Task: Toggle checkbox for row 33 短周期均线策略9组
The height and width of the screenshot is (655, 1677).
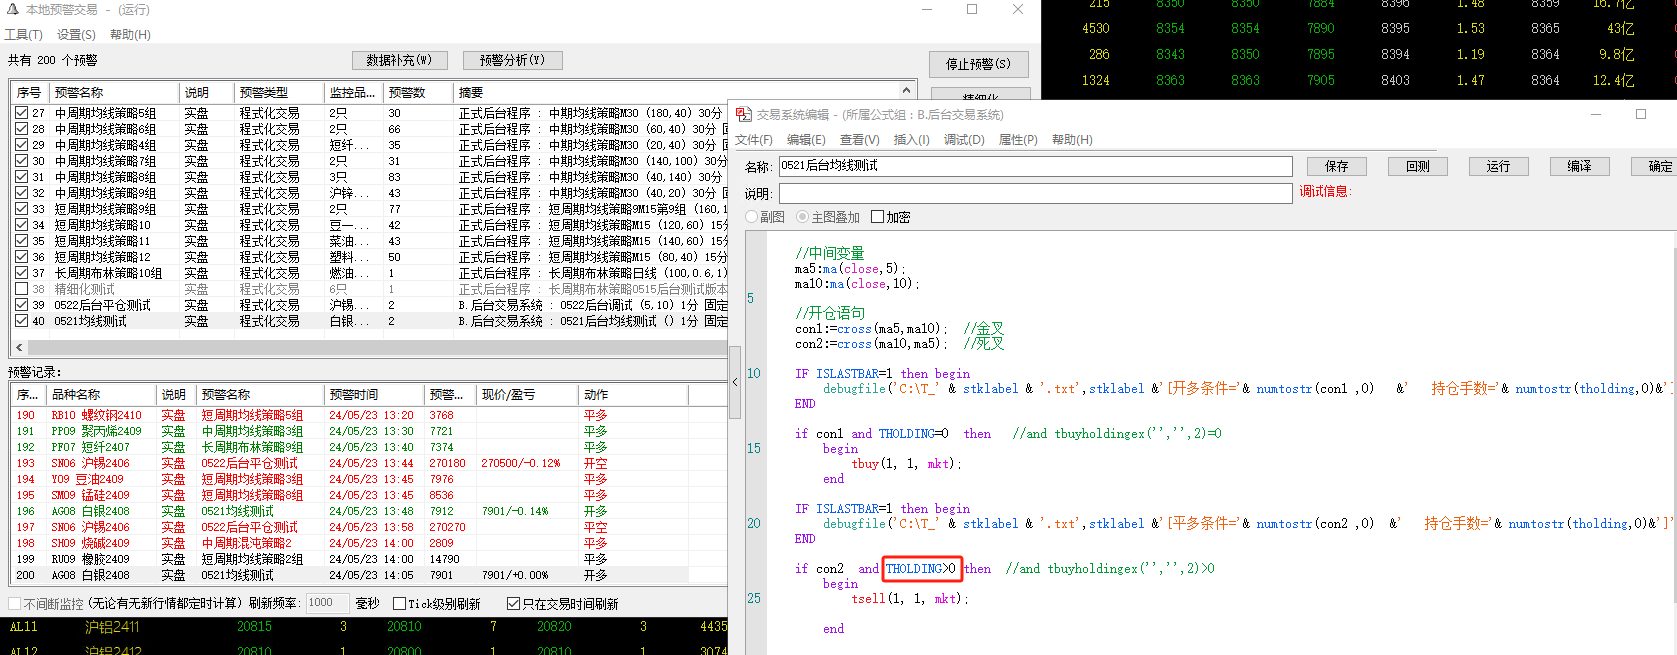Action: pyautogui.click(x=21, y=209)
